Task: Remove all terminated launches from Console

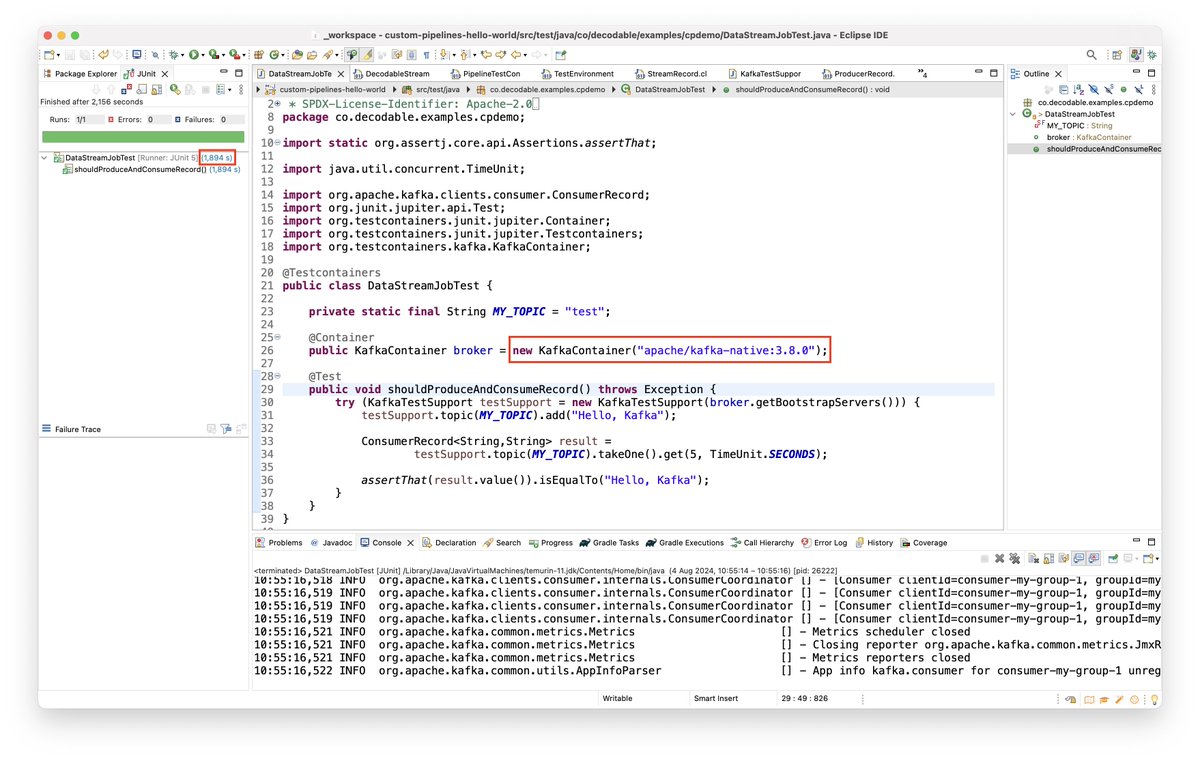Action: [x=1014, y=559]
